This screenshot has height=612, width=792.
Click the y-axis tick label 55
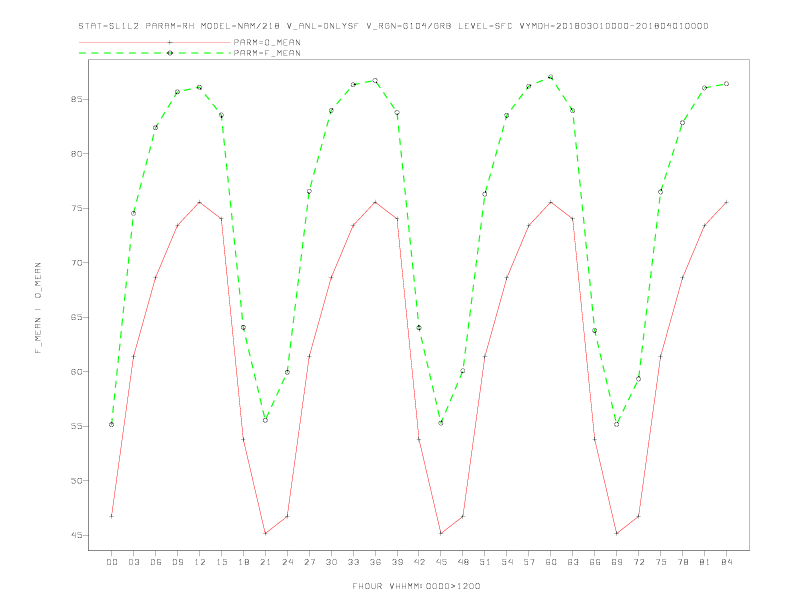pos(76,427)
